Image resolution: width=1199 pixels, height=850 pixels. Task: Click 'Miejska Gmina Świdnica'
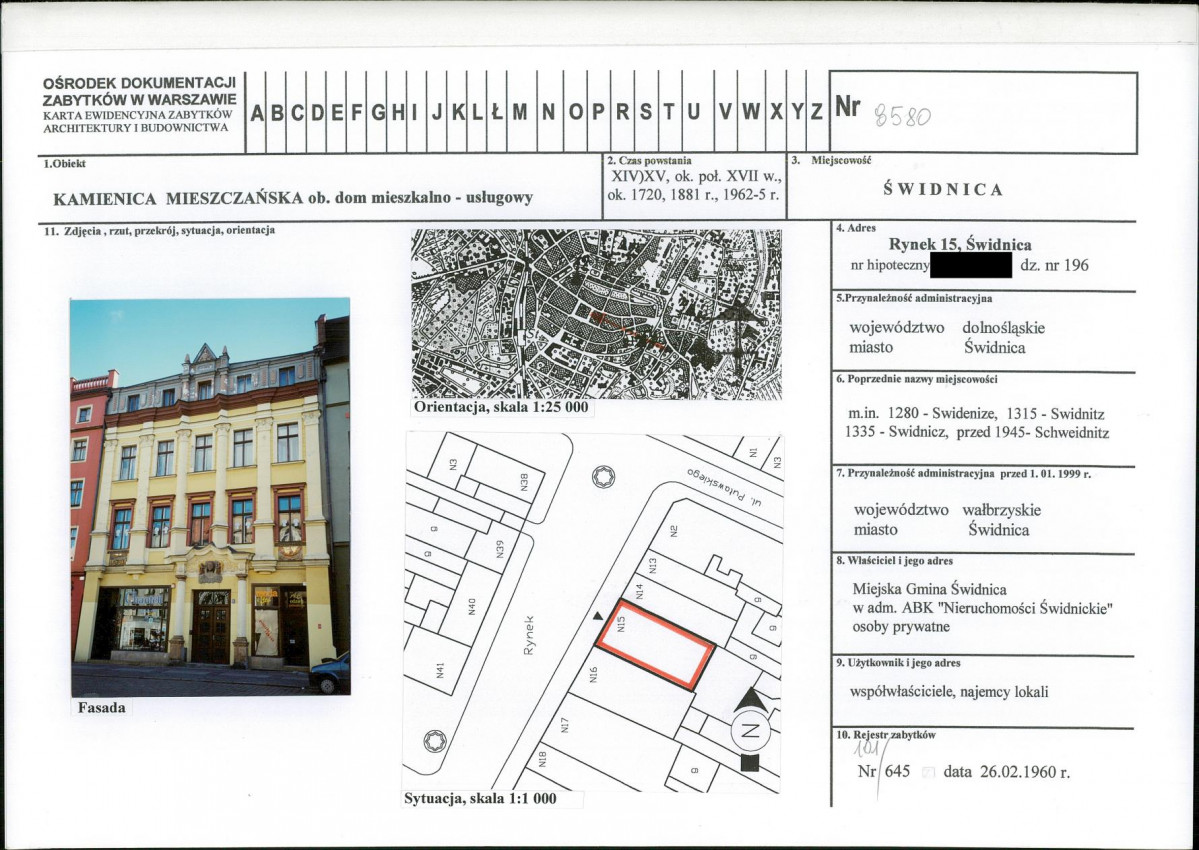coord(929,589)
